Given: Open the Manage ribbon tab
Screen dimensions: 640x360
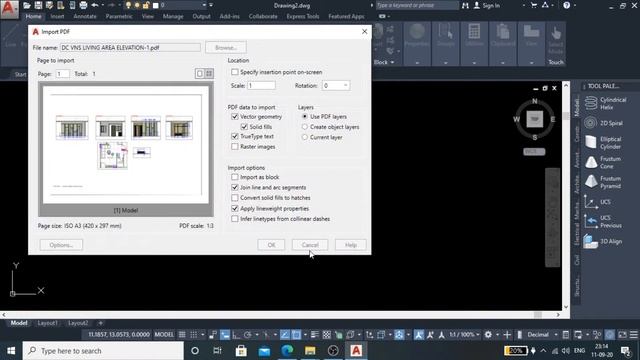Looking at the screenshot, I should tap(173, 16).
